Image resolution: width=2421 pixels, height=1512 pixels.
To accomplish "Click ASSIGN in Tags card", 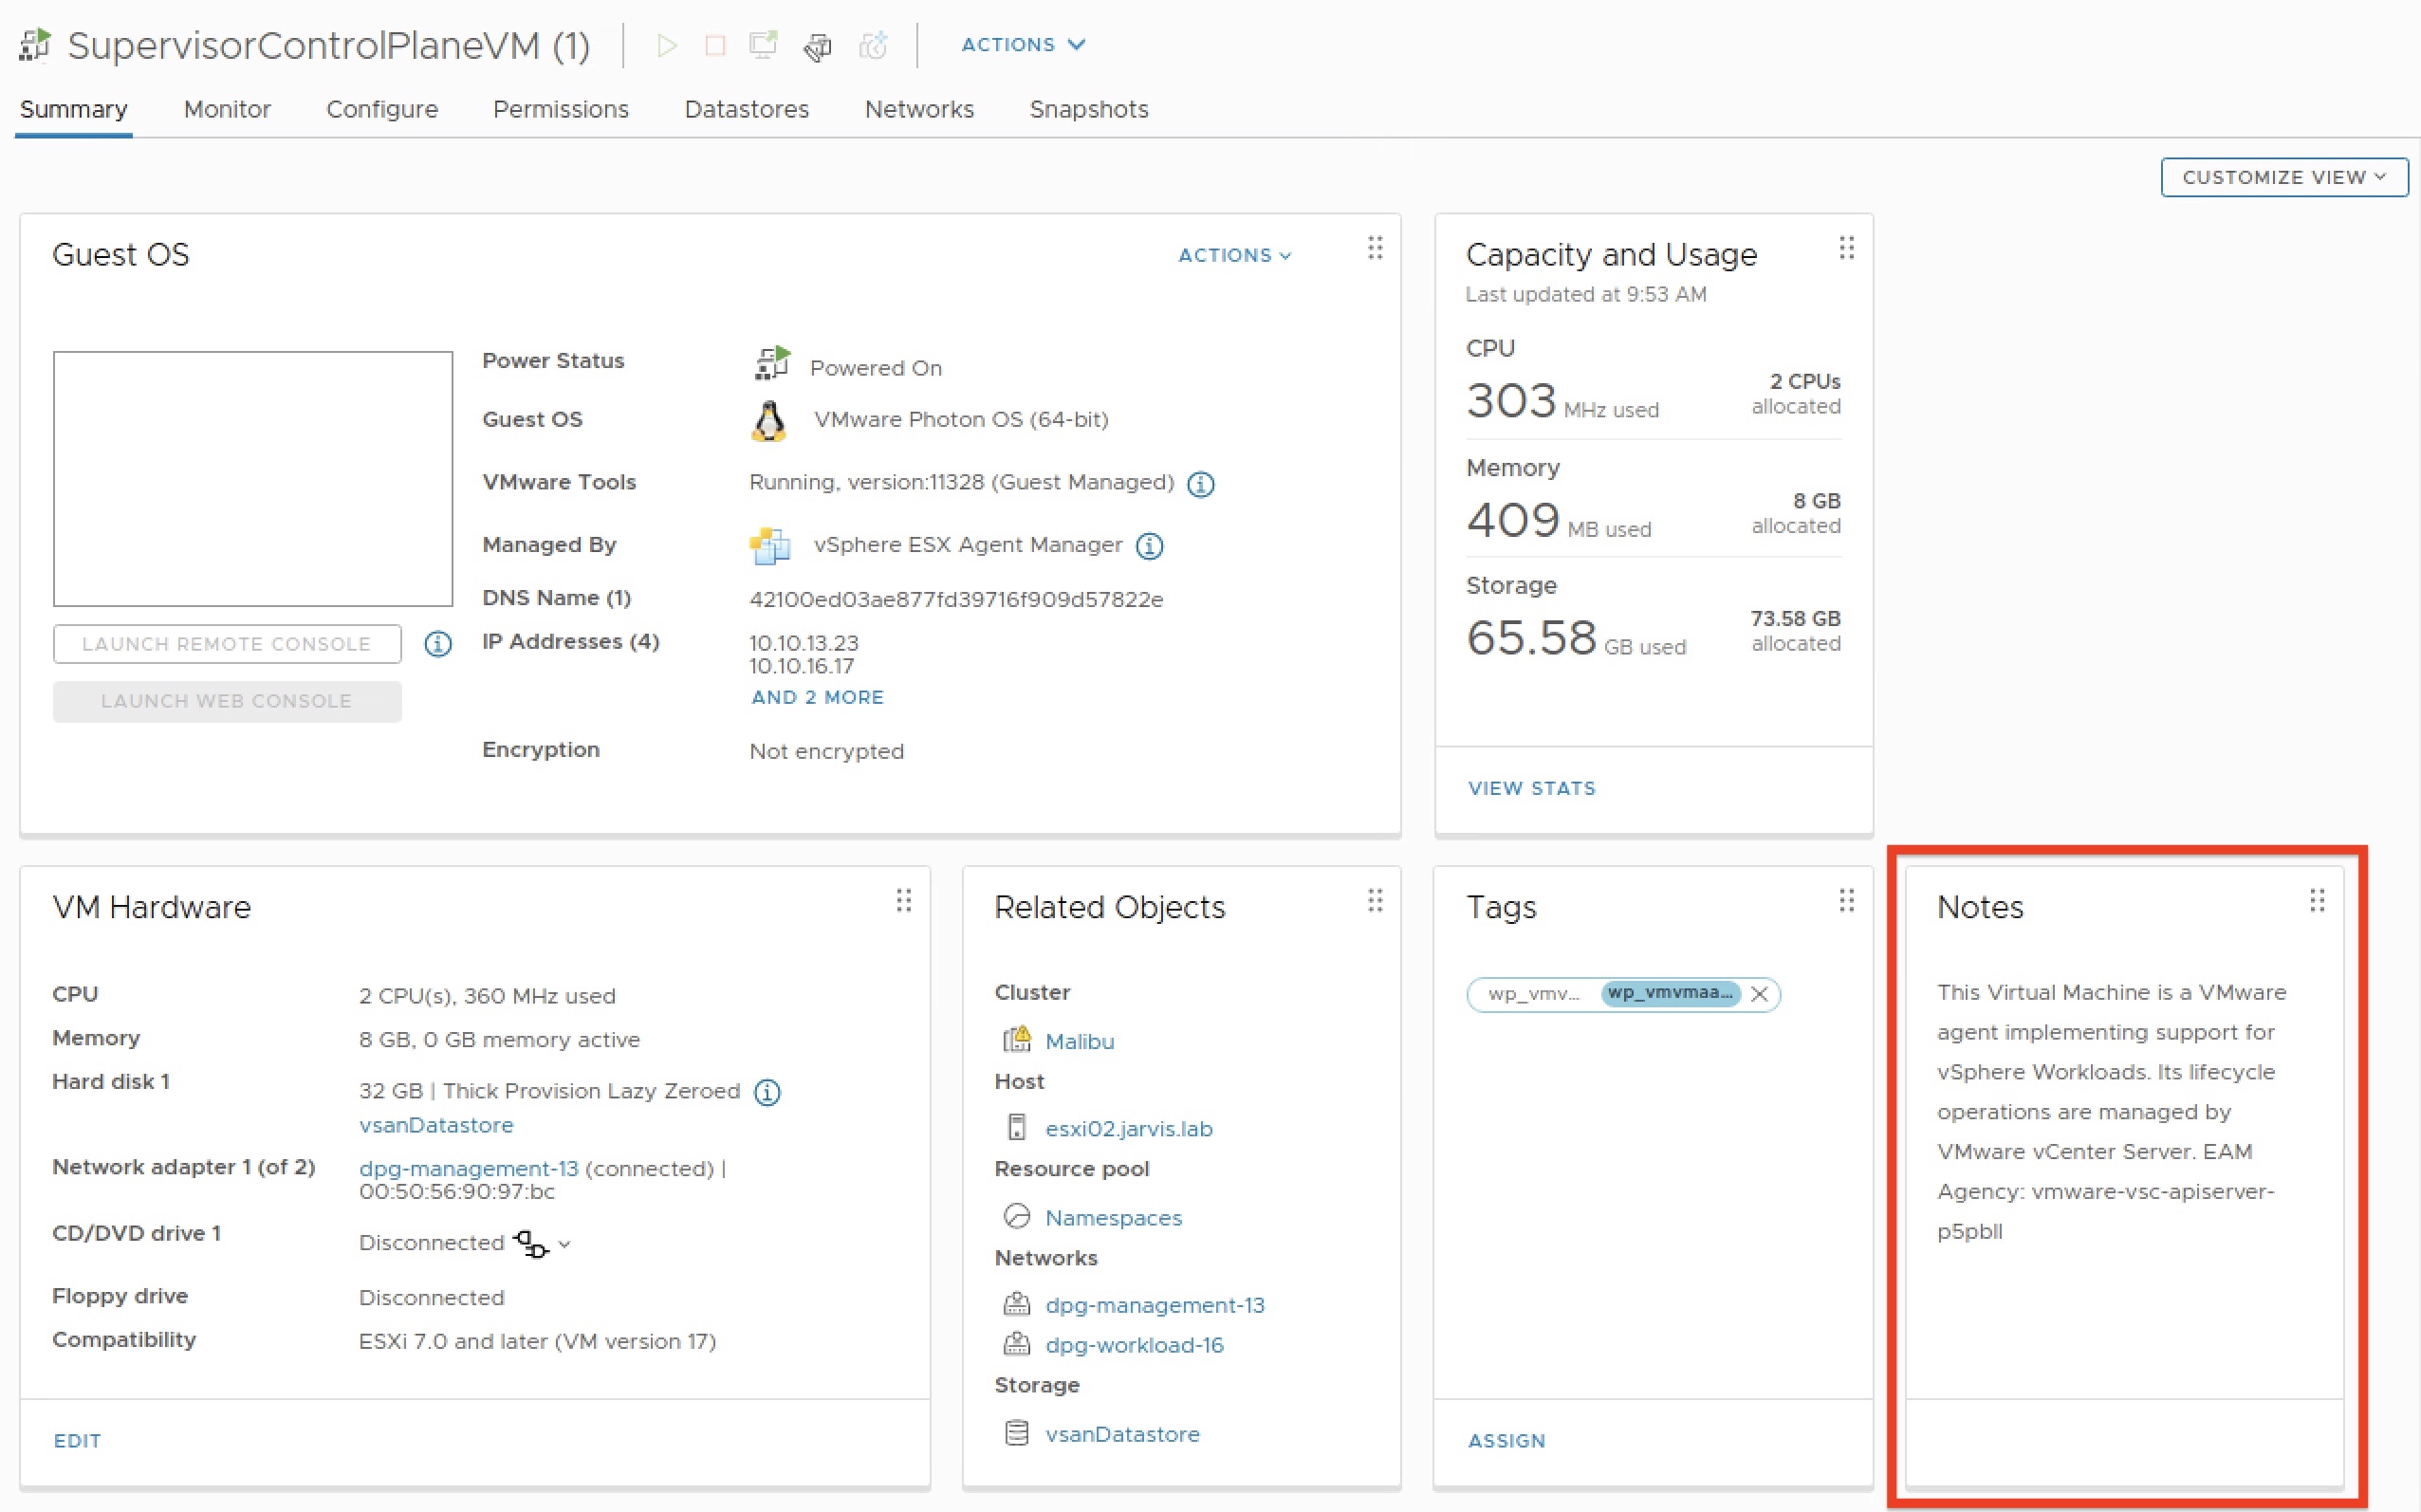I will coord(1506,1440).
